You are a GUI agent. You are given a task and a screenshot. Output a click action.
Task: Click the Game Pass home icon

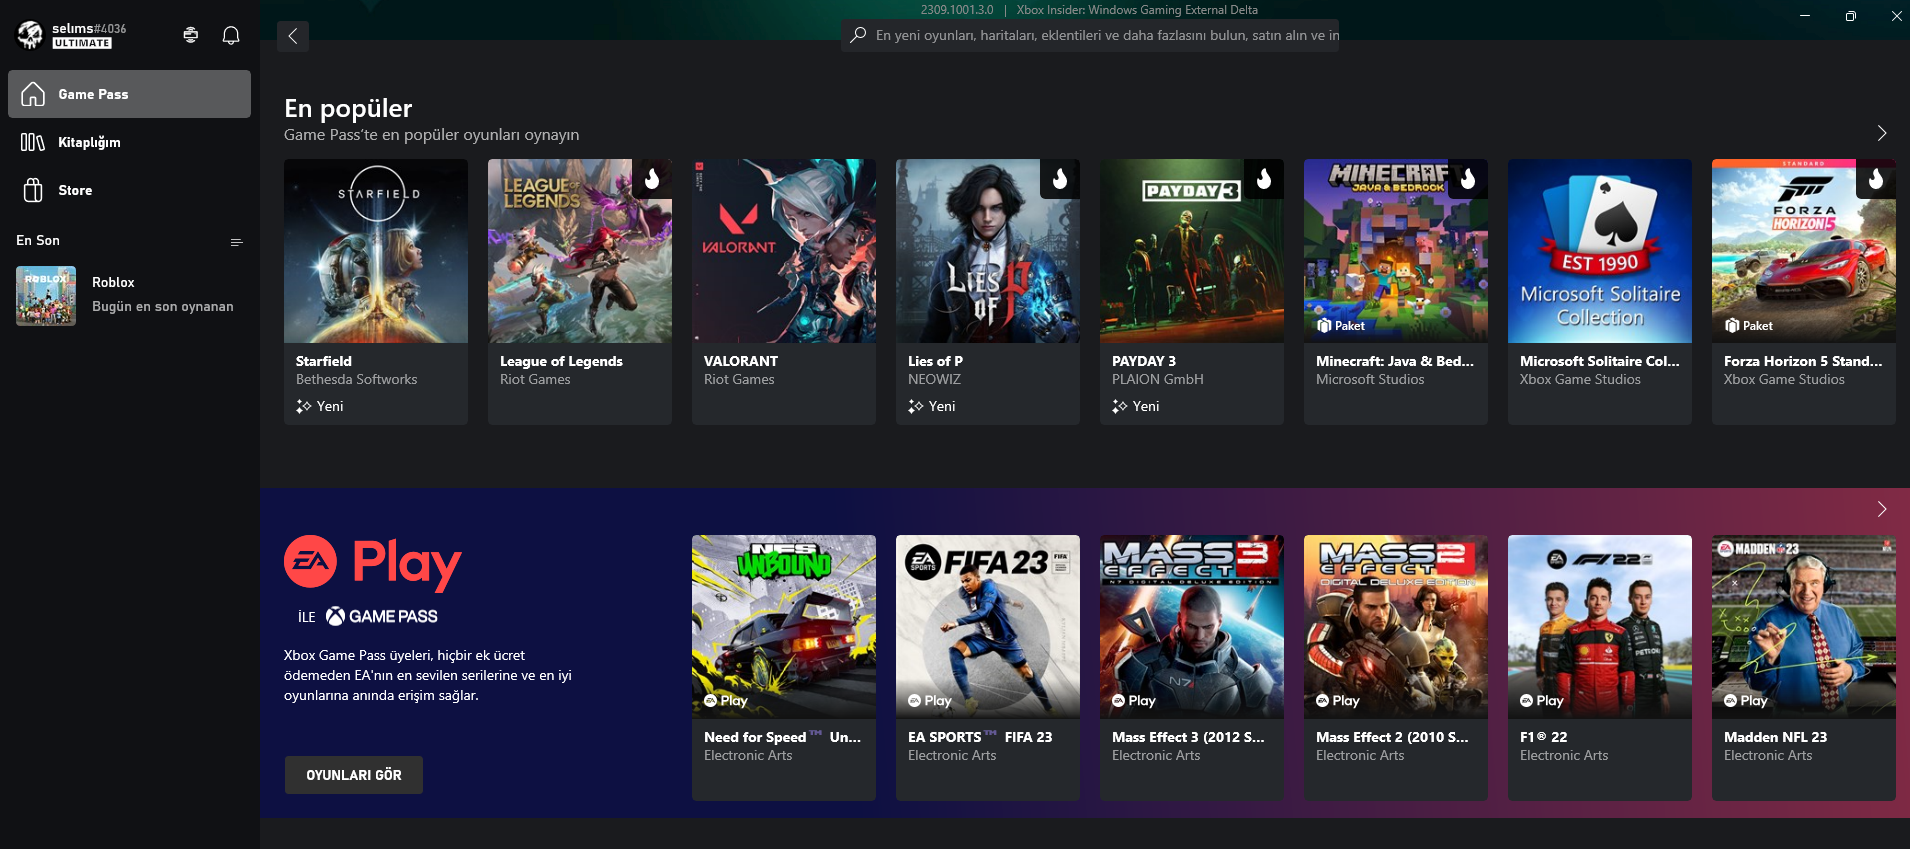[x=33, y=94]
